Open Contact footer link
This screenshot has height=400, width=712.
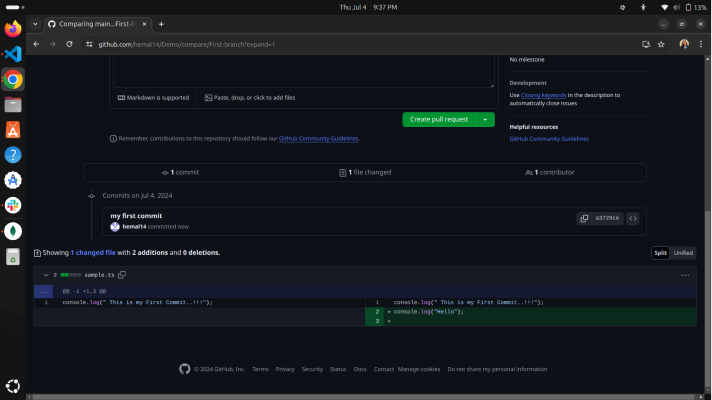pos(384,369)
